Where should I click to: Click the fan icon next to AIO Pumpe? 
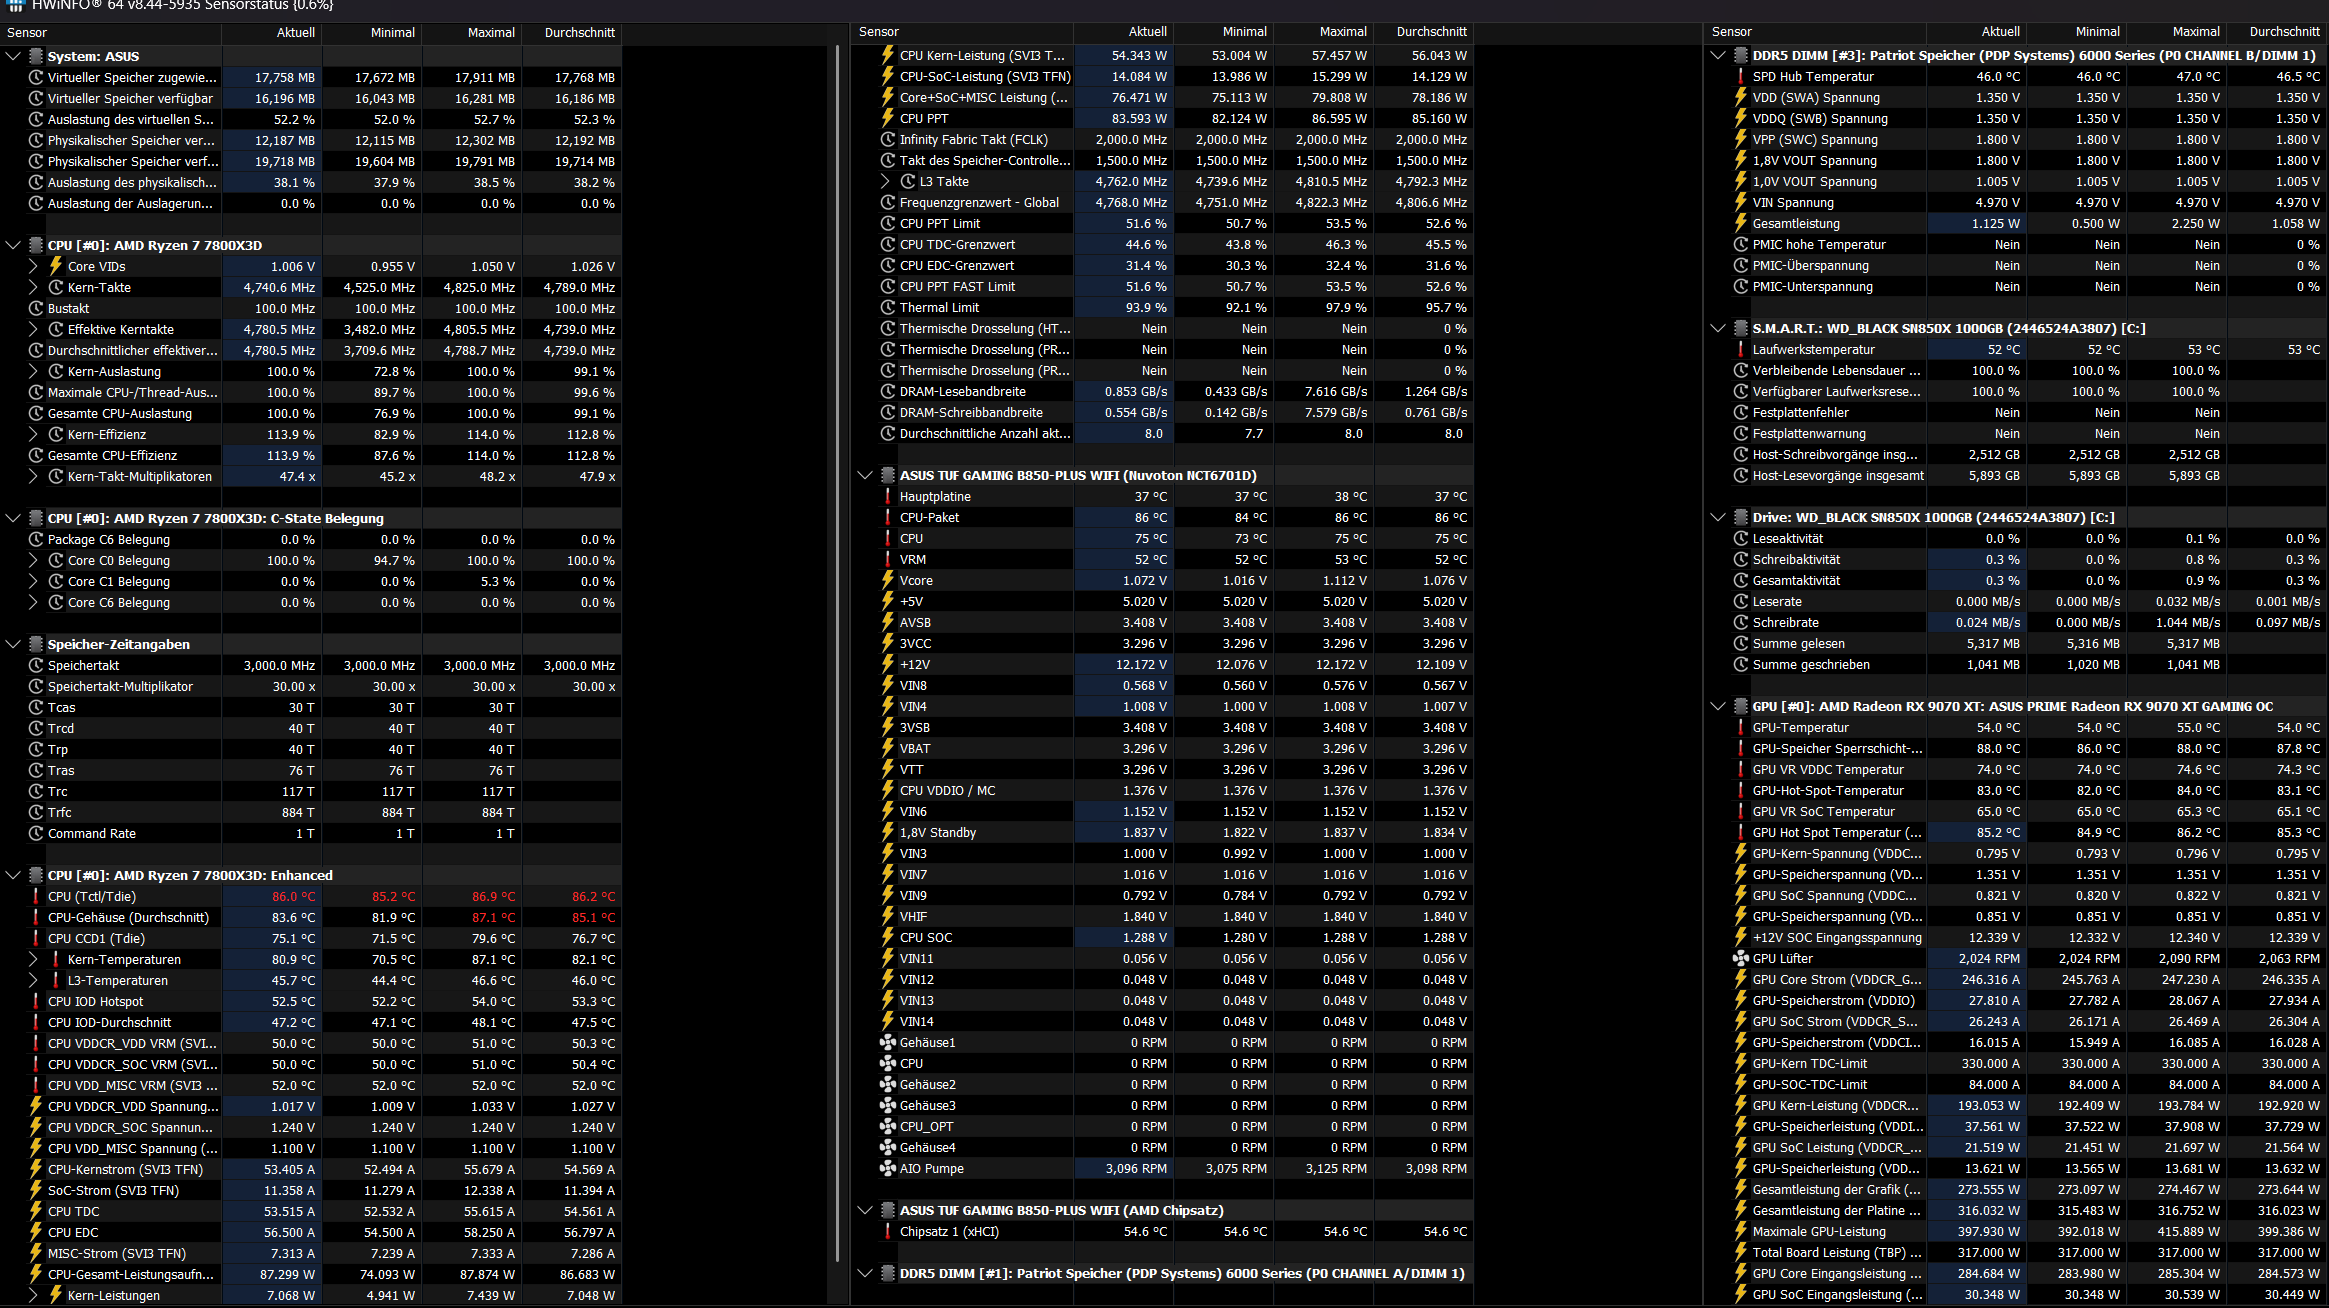click(x=887, y=1168)
